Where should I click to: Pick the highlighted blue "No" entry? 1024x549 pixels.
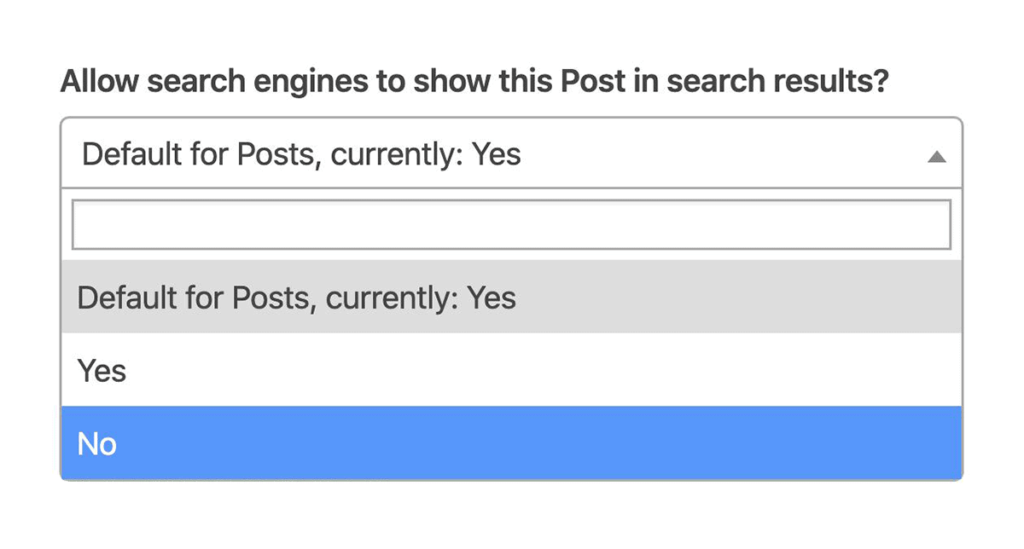pyautogui.click(x=511, y=443)
